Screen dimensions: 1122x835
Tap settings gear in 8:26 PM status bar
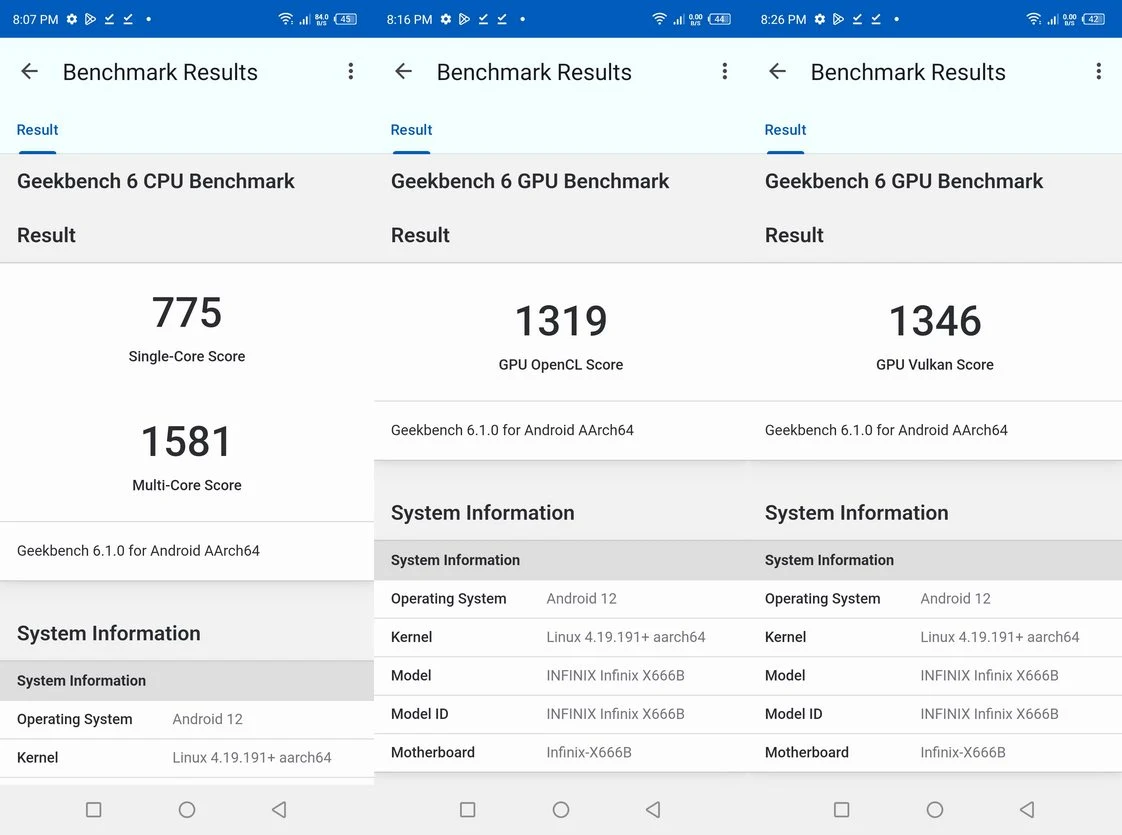coord(819,19)
